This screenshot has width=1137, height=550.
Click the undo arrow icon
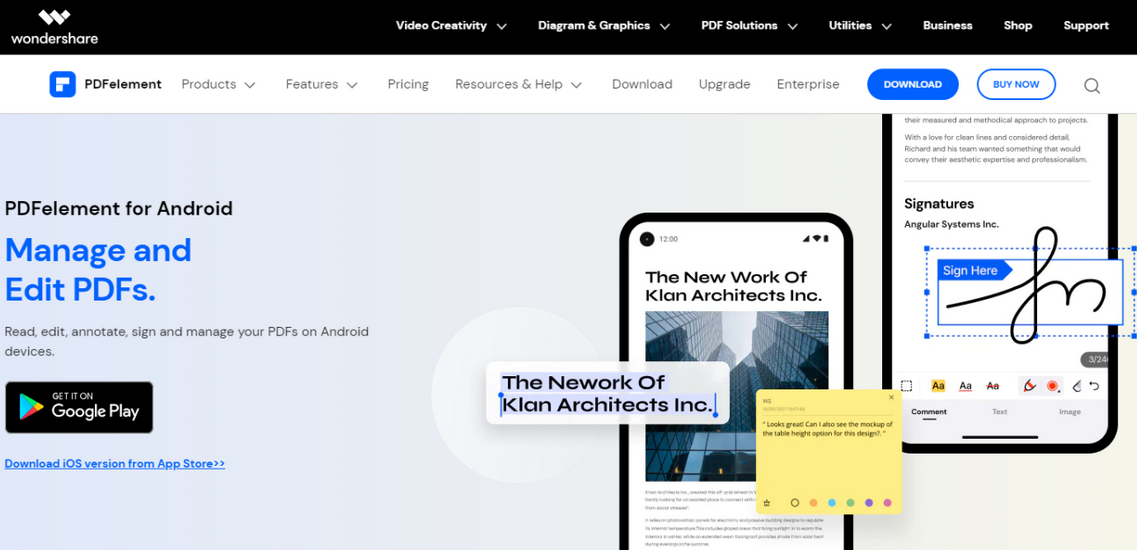(x=1094, y=386)
